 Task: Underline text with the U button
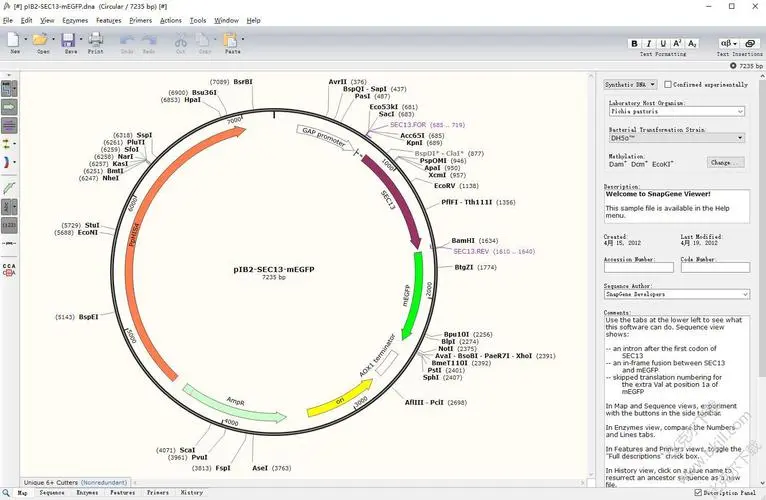[x=663, y=43]
